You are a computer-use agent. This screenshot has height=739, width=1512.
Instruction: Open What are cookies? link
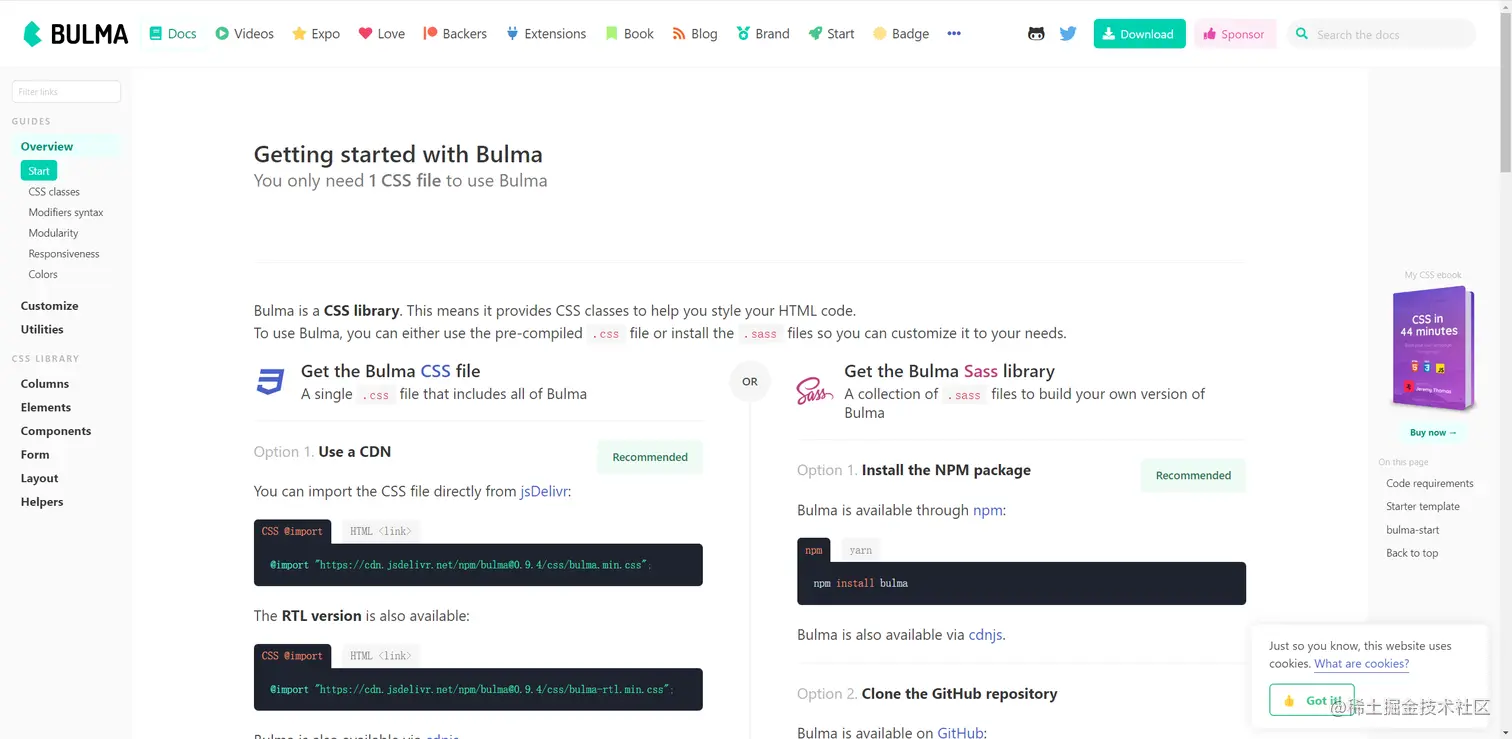pos(1361,664)
